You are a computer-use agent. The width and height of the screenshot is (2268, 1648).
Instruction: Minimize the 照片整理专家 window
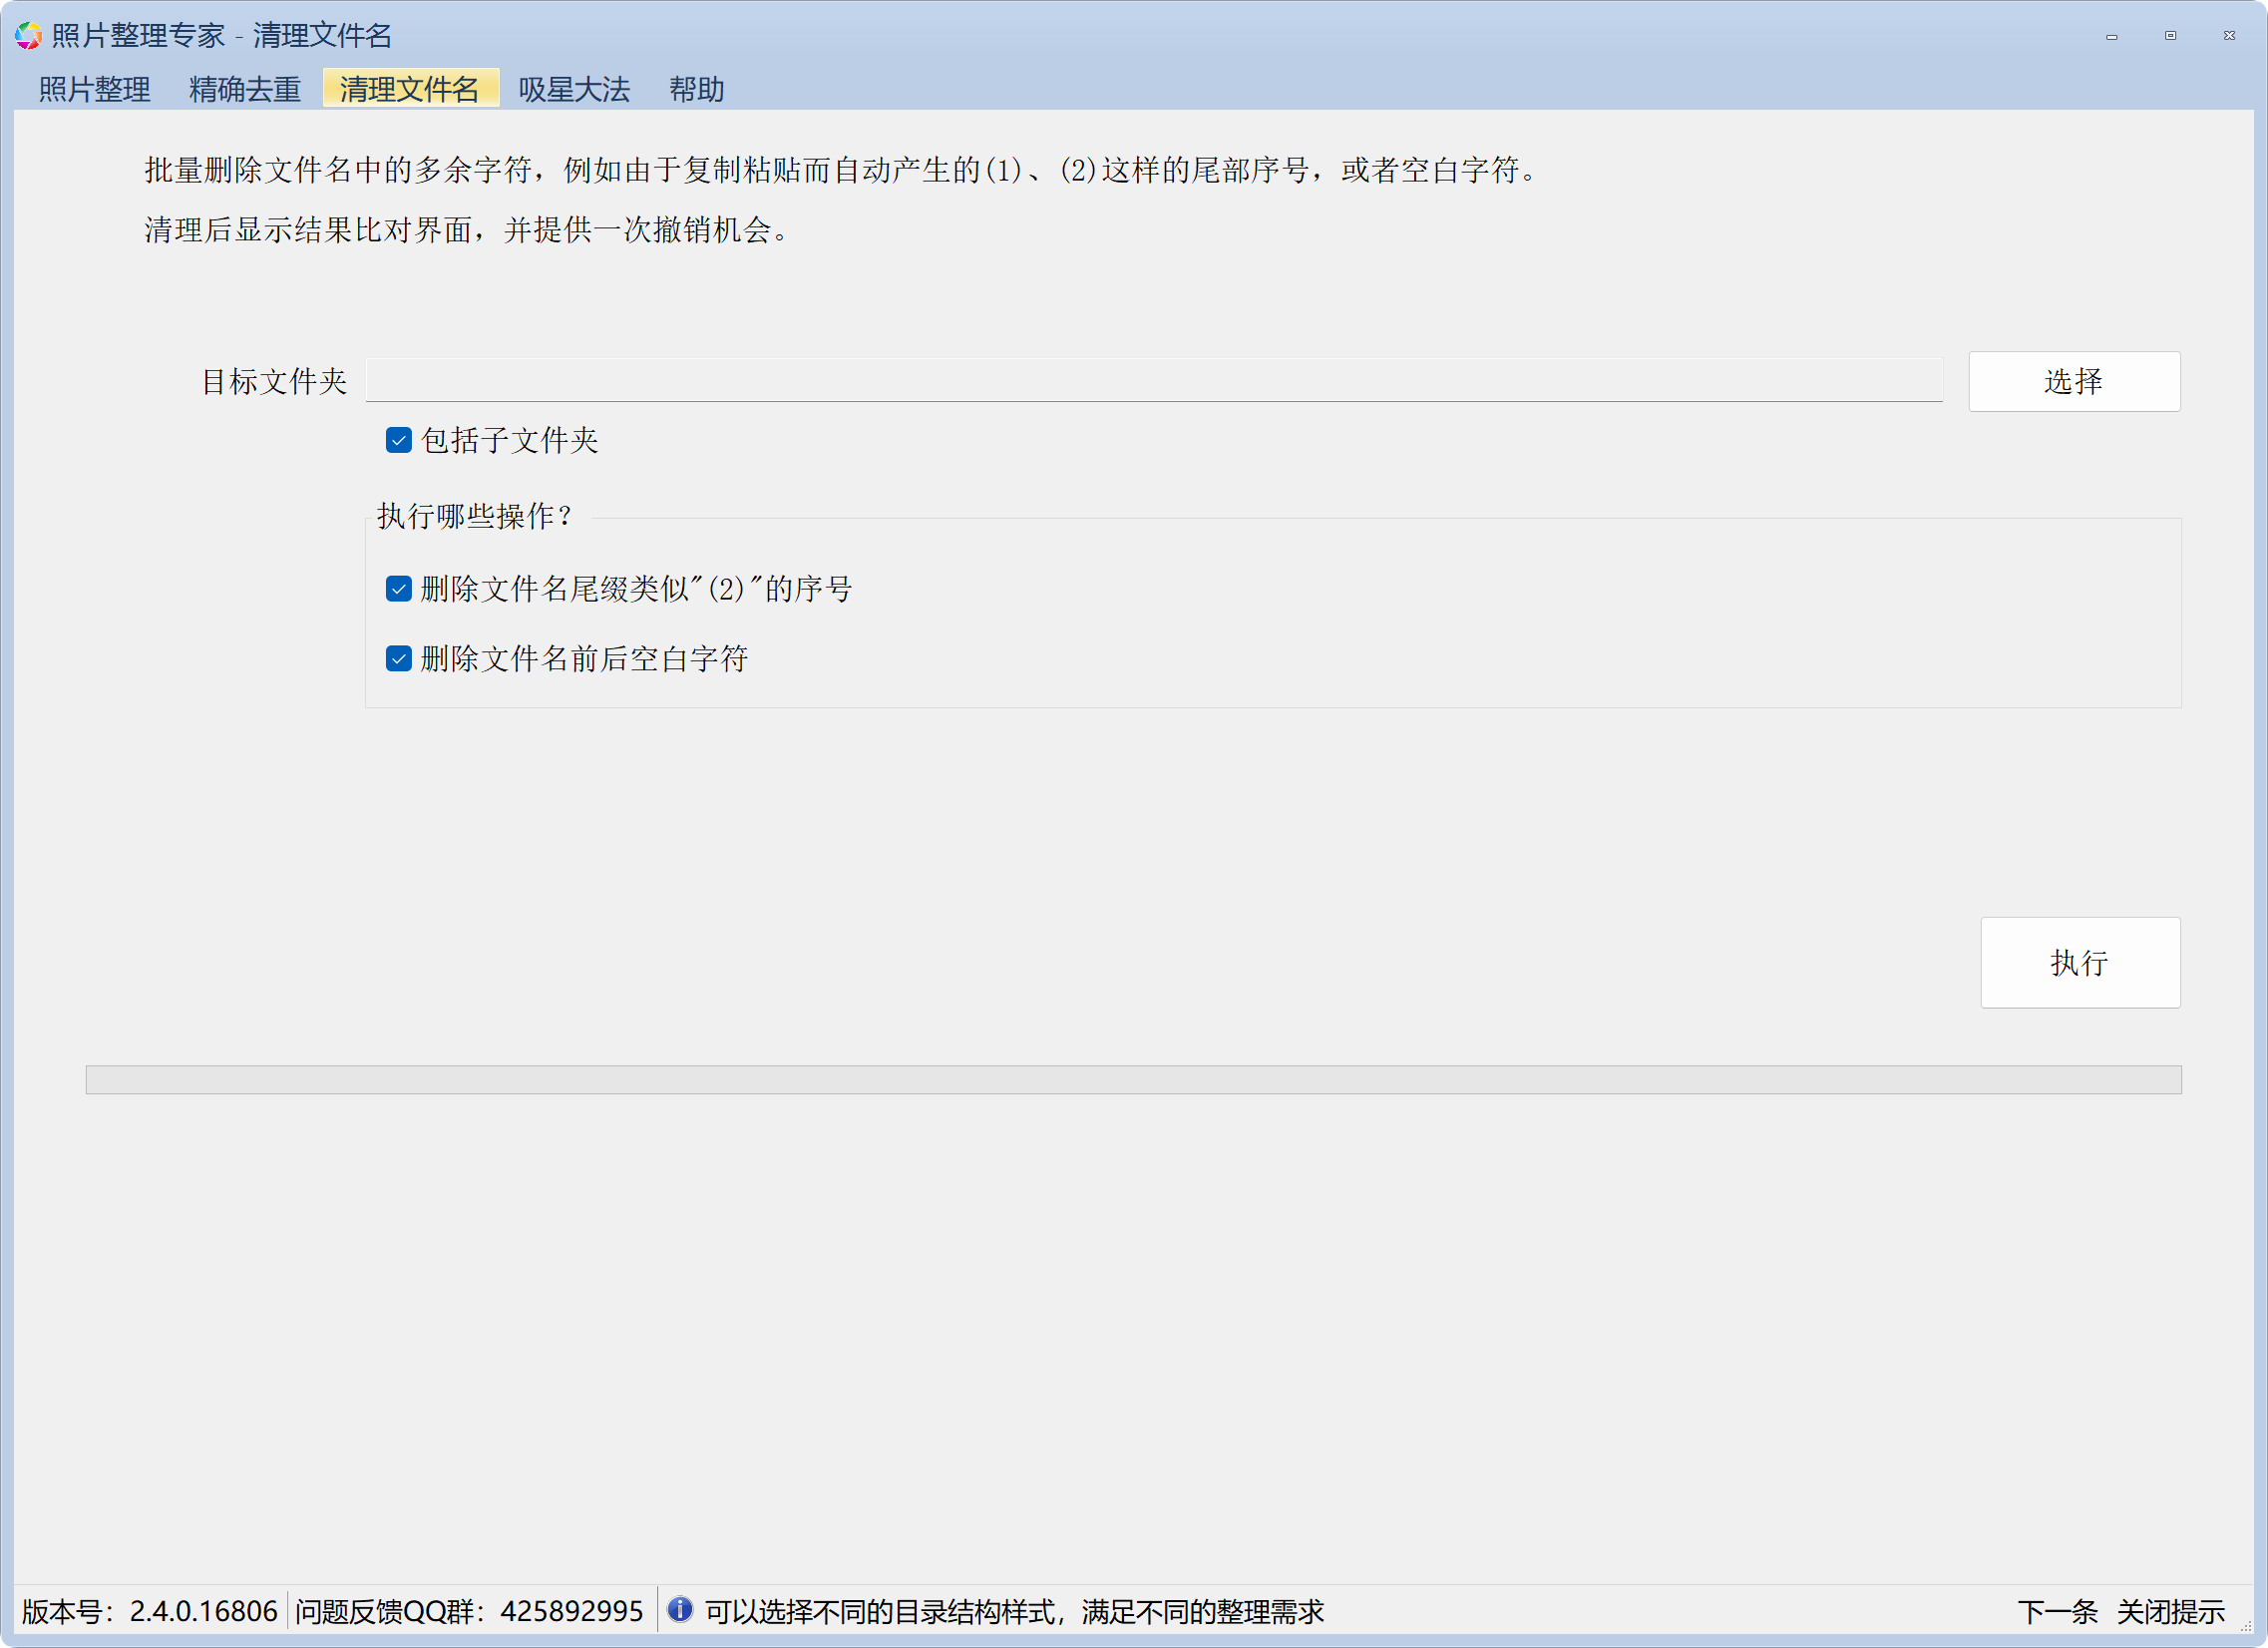click(2112, 36)
